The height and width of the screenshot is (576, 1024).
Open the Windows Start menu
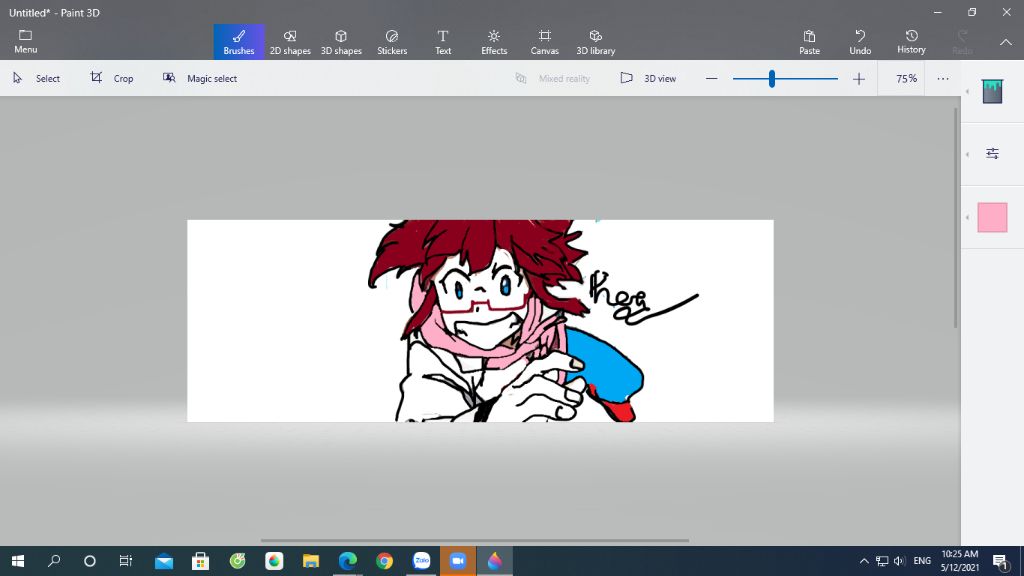click(18, 561)
